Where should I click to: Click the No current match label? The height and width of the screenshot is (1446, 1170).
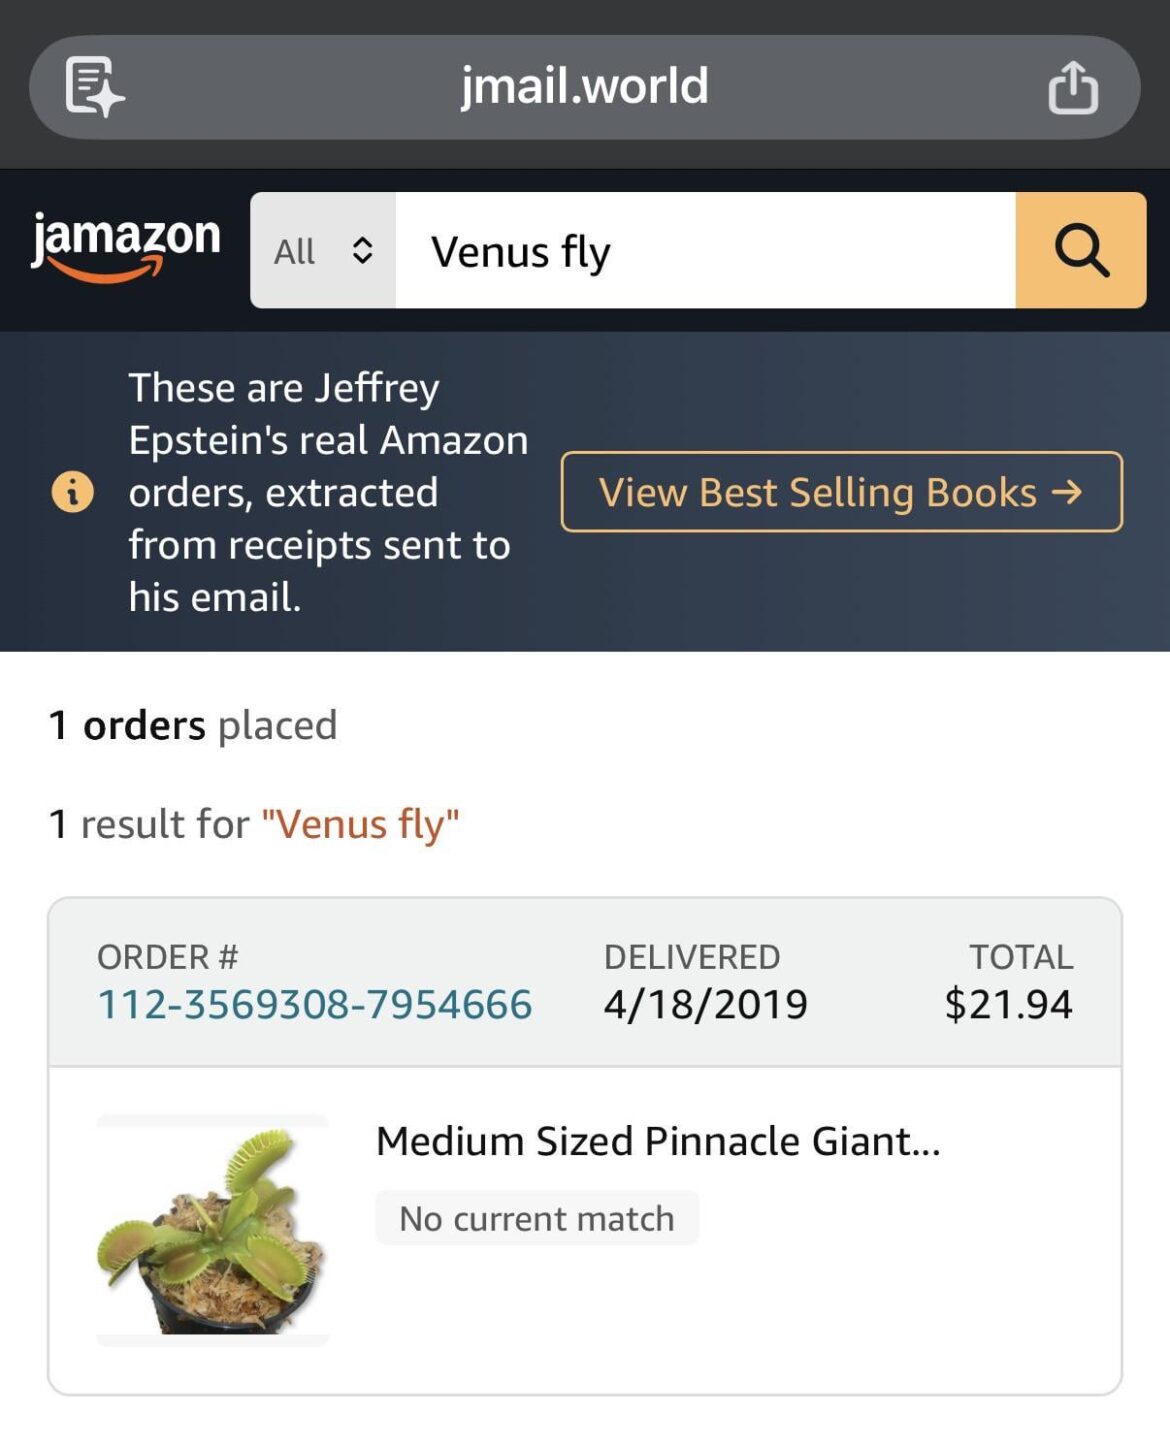point(535,1217)
